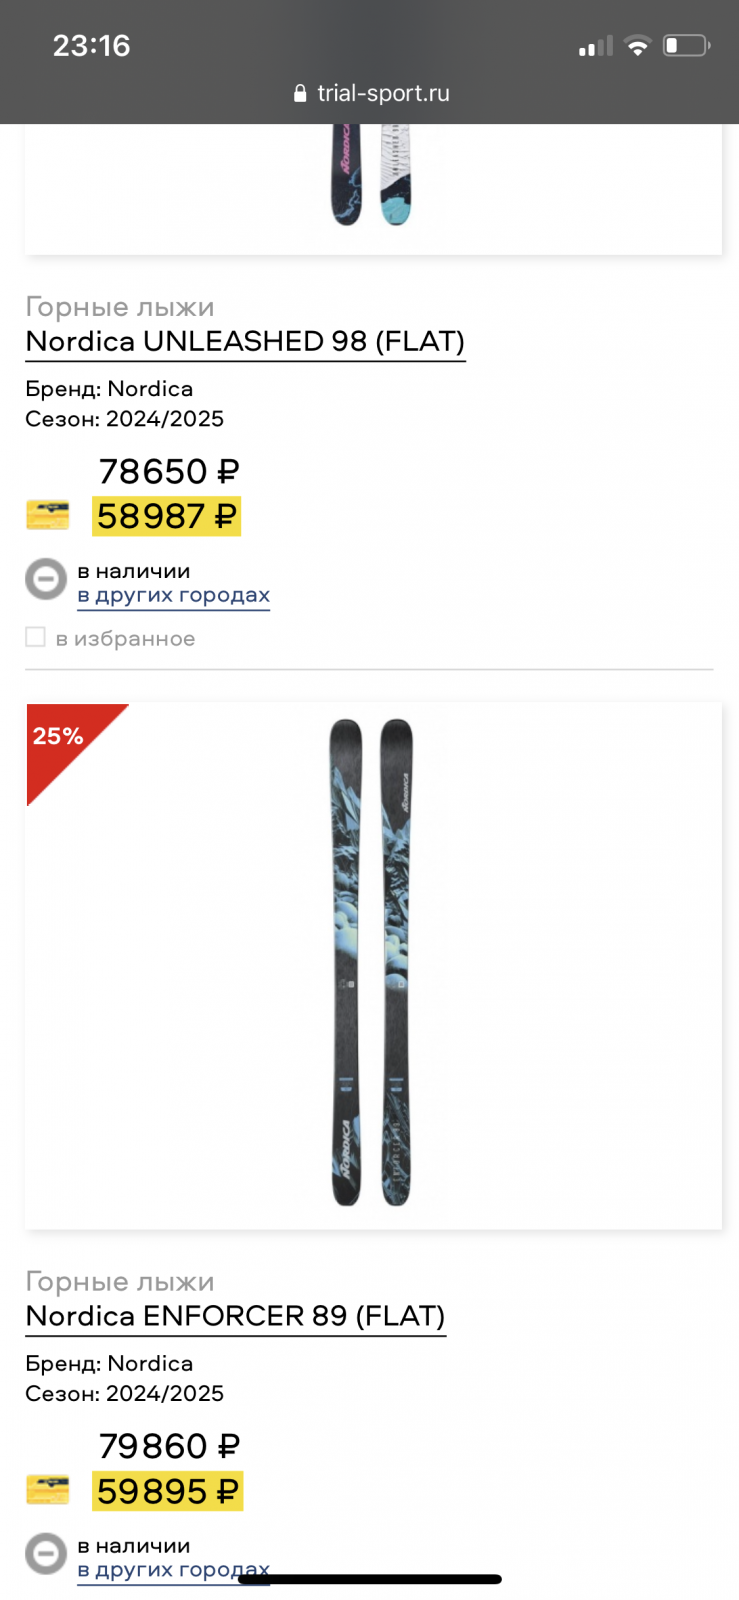The width and height of the screenshot is (739, 1600).
Task: Tap the ENFORCER 89 skis product image
Action: click(373, 965)
